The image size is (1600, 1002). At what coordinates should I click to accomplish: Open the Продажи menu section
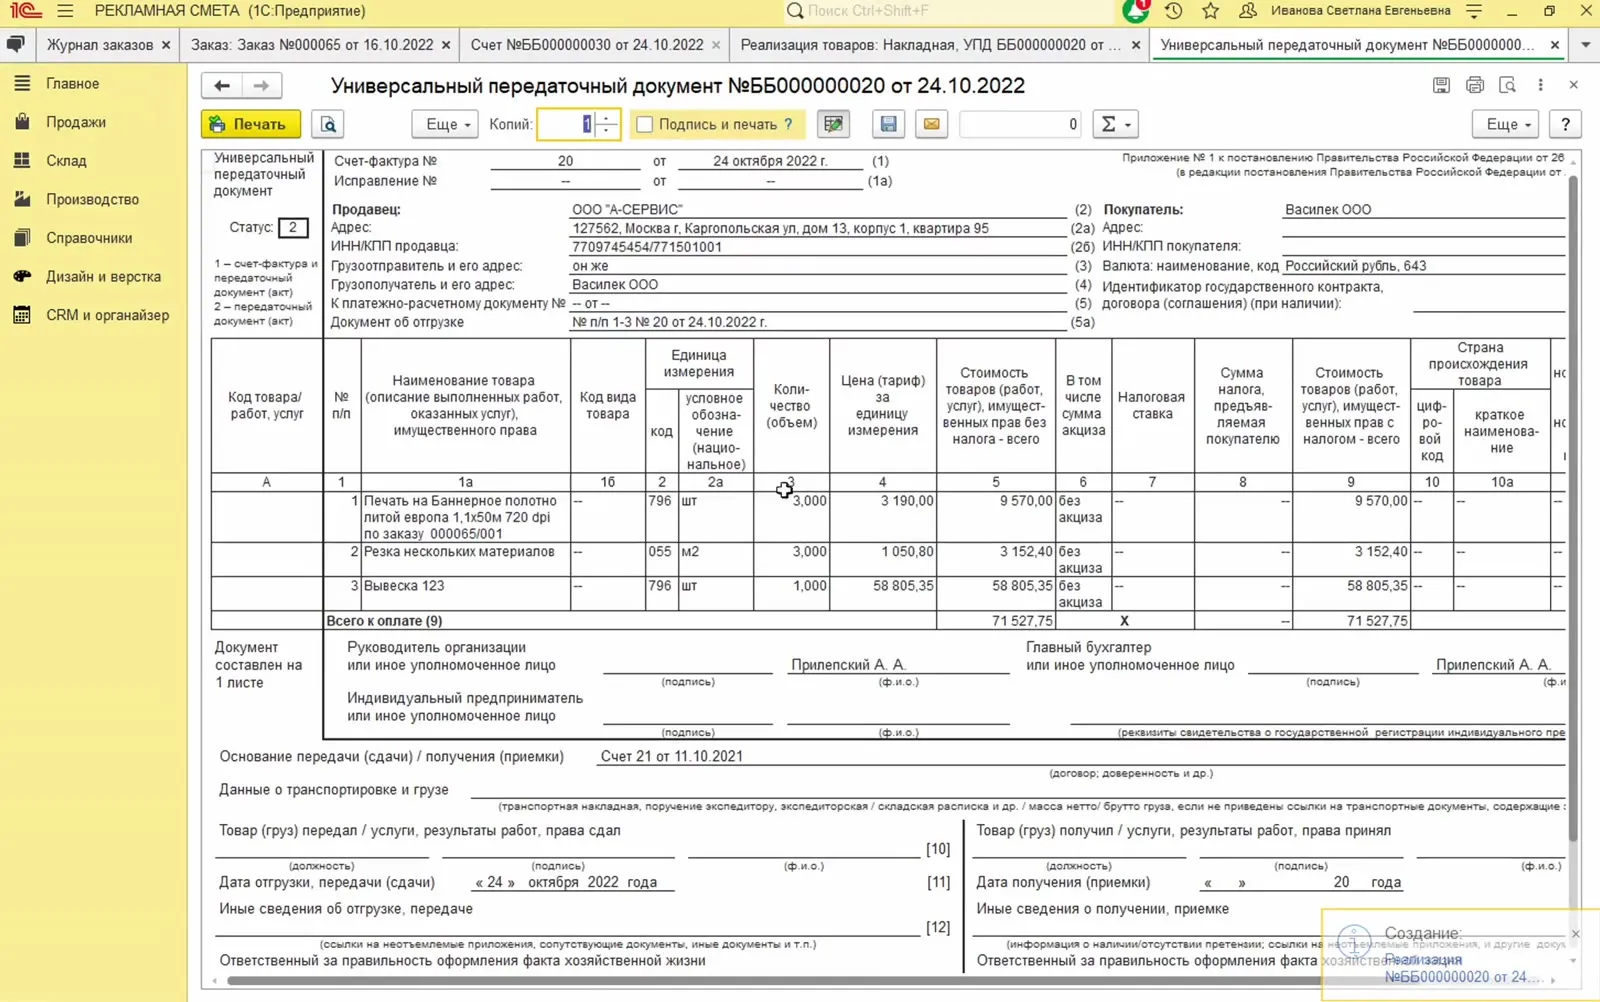[76, 122]
